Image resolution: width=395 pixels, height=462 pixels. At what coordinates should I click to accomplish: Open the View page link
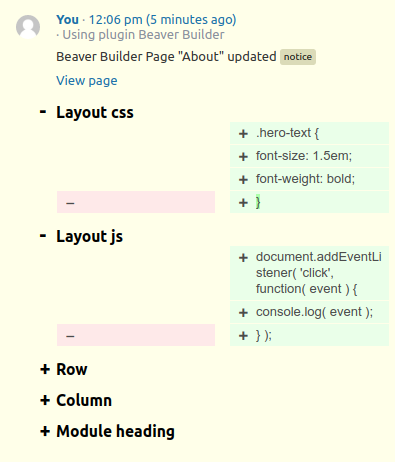click(87, 81)
